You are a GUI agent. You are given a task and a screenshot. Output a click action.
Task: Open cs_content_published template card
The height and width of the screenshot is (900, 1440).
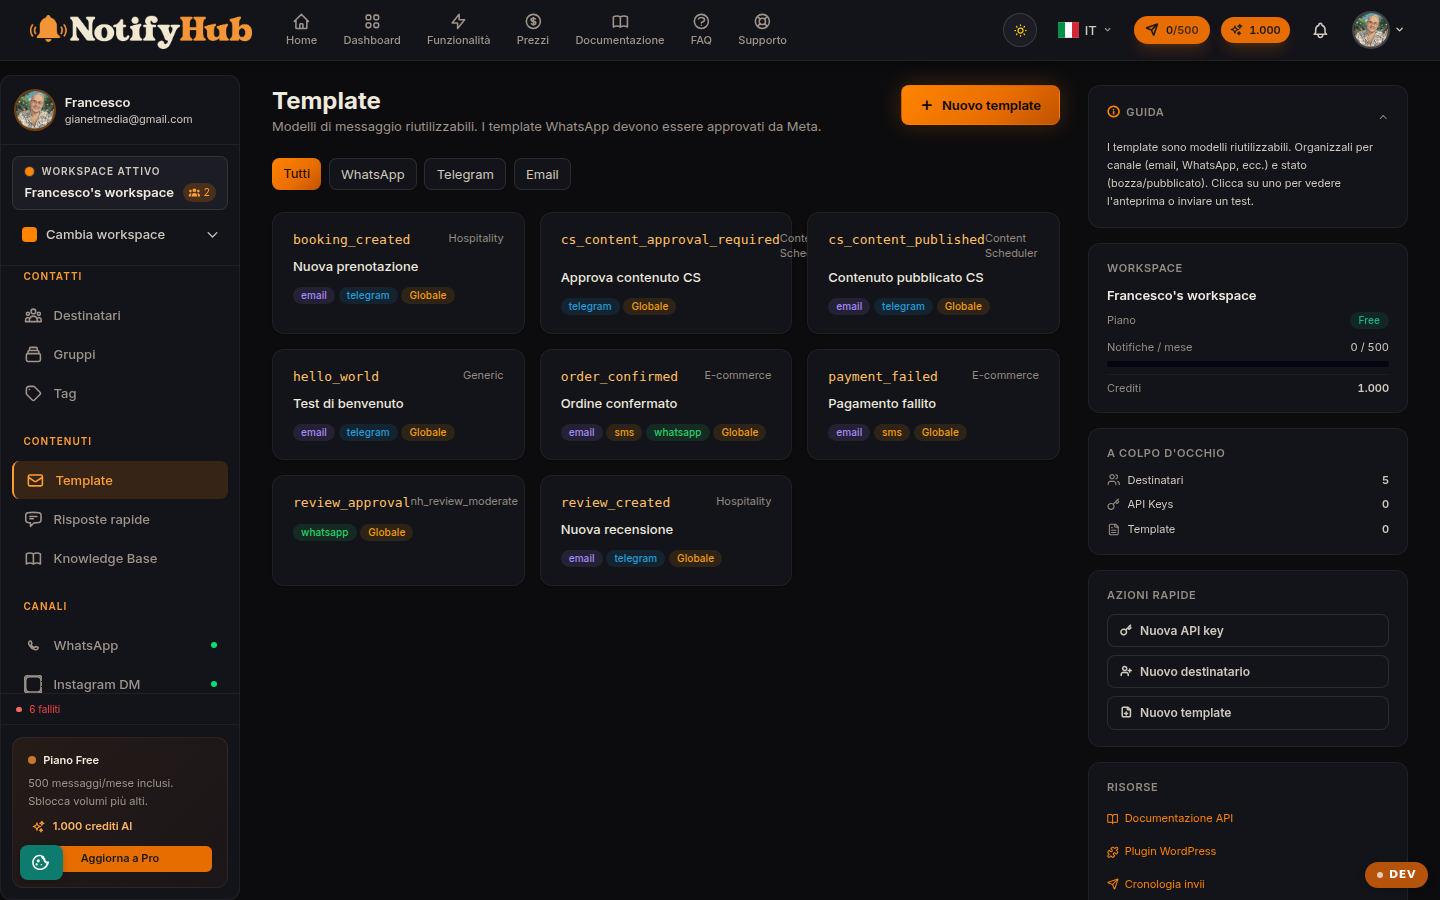pyautogui.click(x=933, y=273)
